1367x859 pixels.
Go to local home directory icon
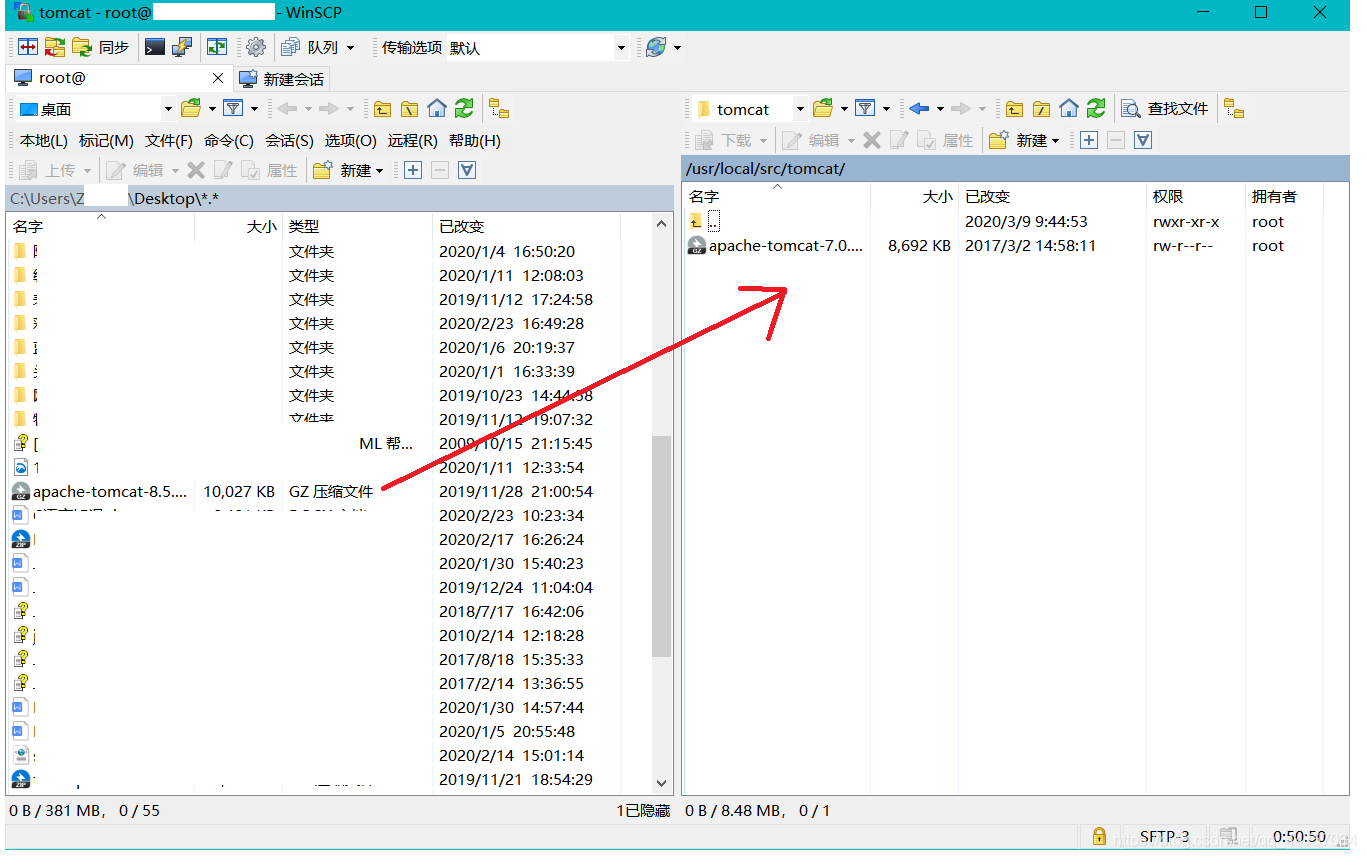point(437,109)
